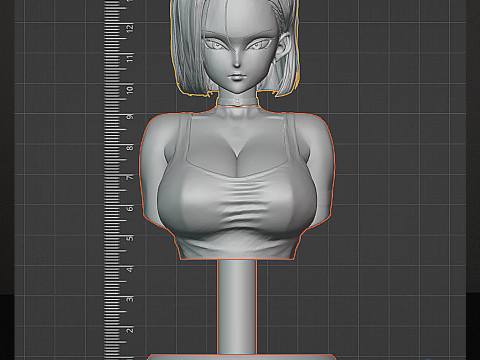Click ruler mark labeled 4

point(130,269)
